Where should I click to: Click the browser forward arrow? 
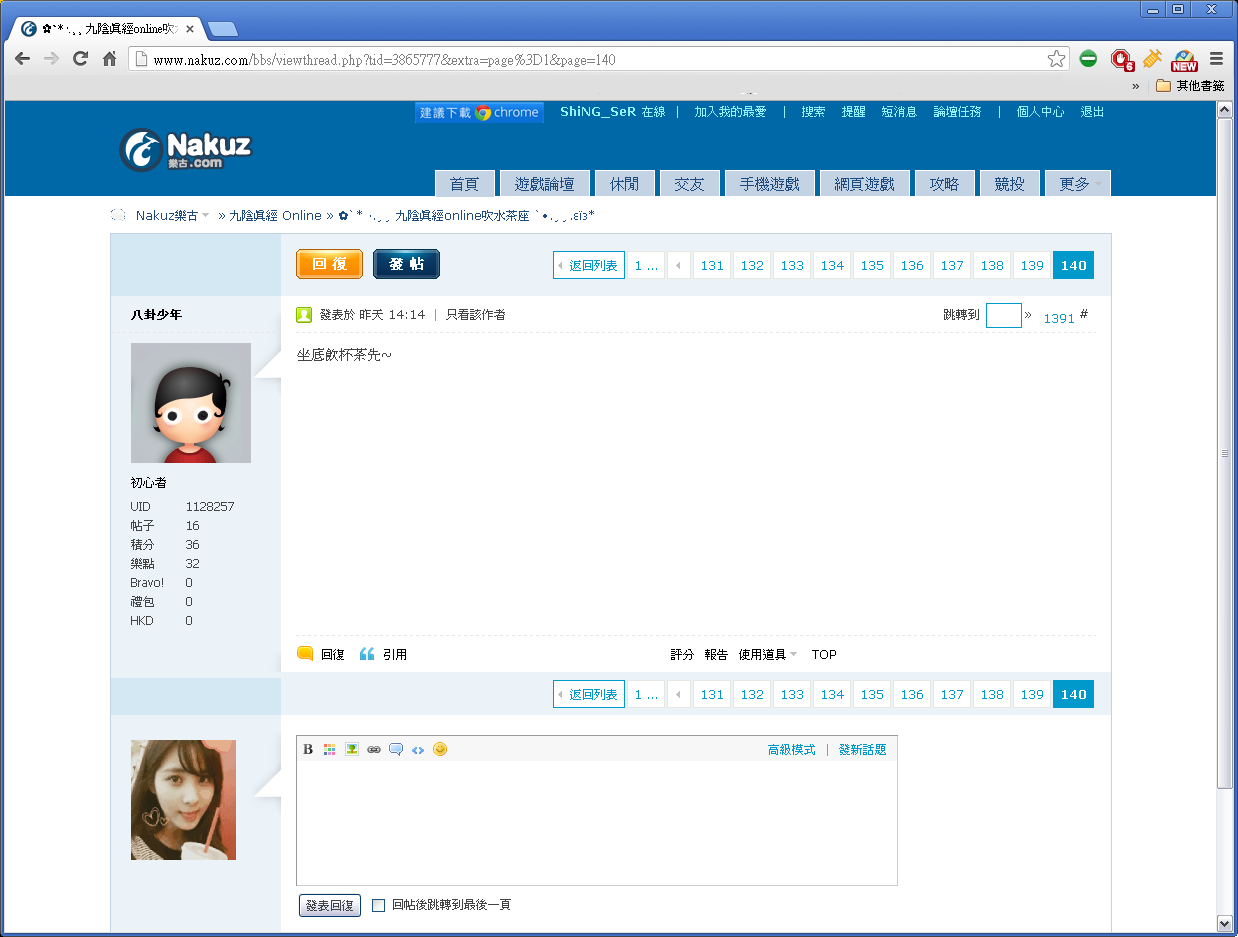[x=51, y=59]
